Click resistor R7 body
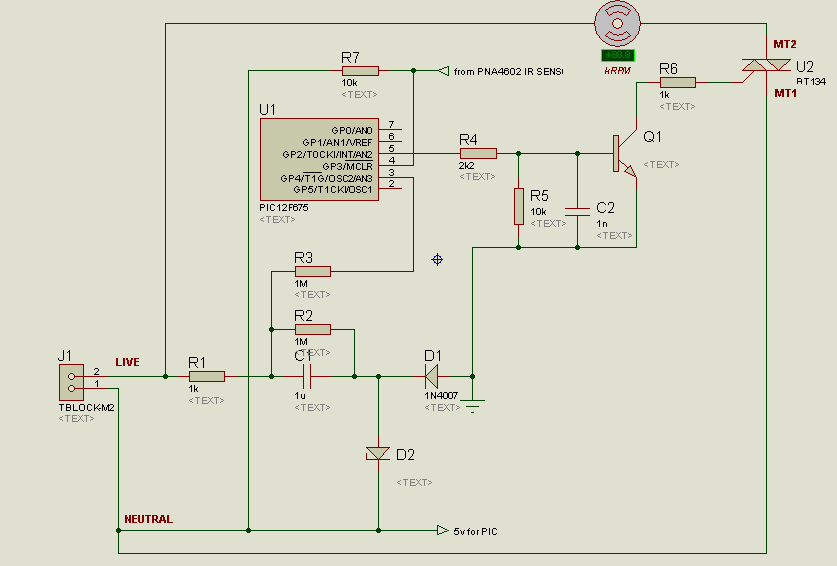The height and width of the screenshot is (566, 837). pos(360,70)
